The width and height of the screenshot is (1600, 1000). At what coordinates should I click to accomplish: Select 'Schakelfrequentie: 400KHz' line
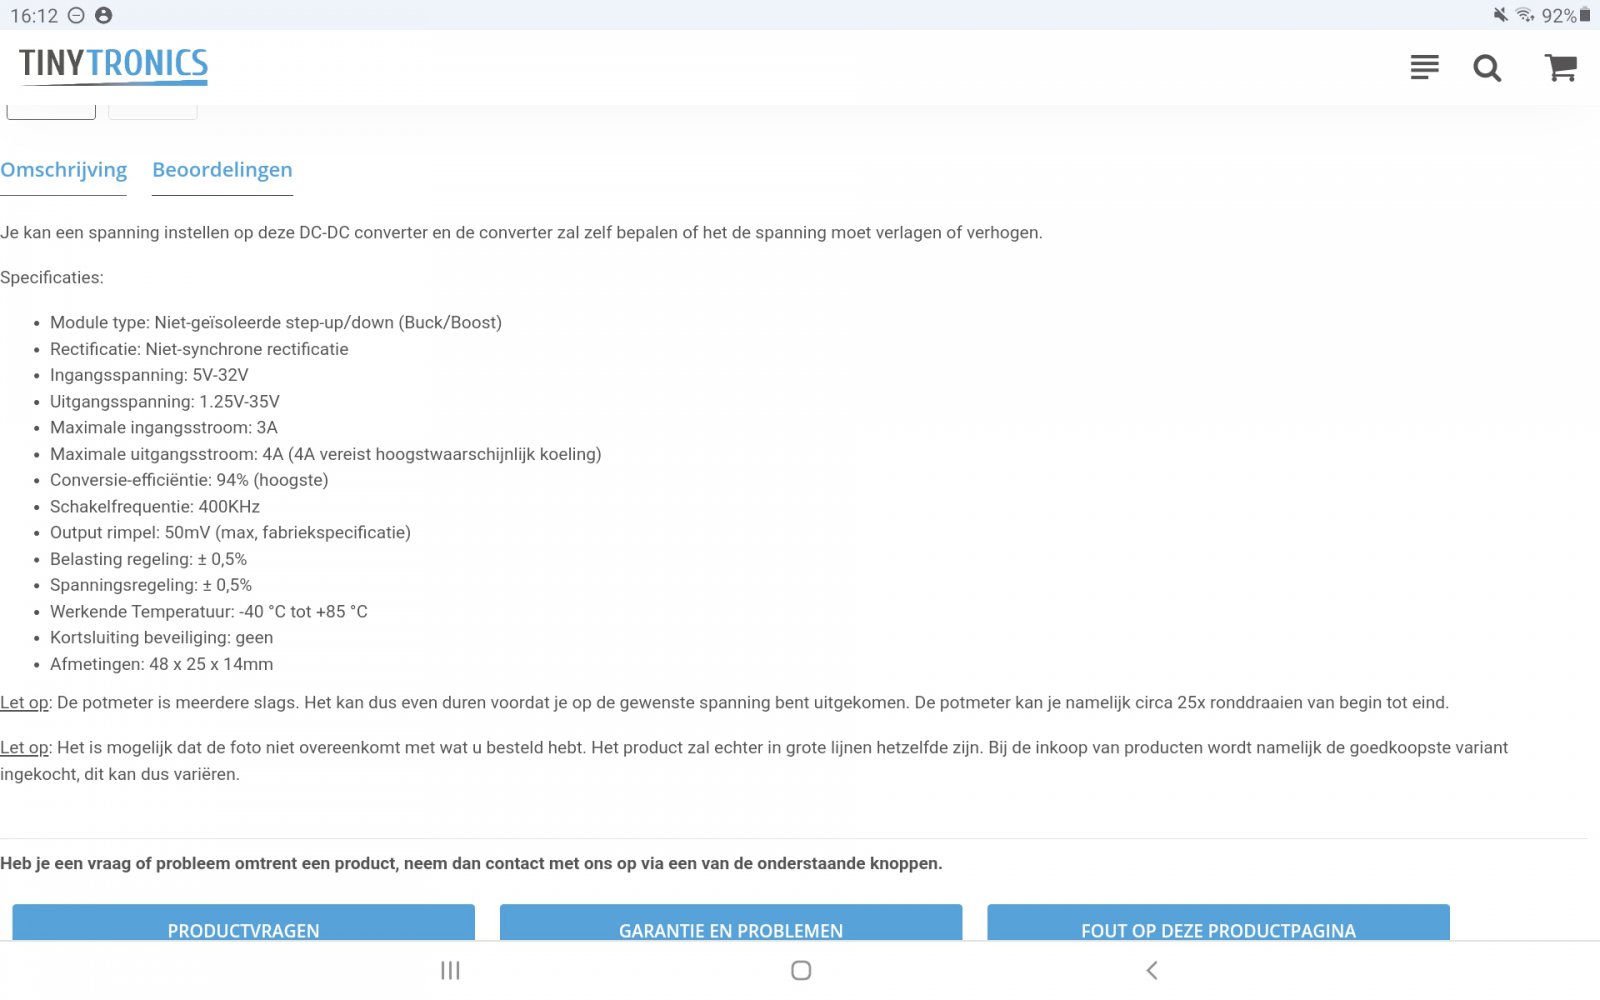click(x=155, y=506)
